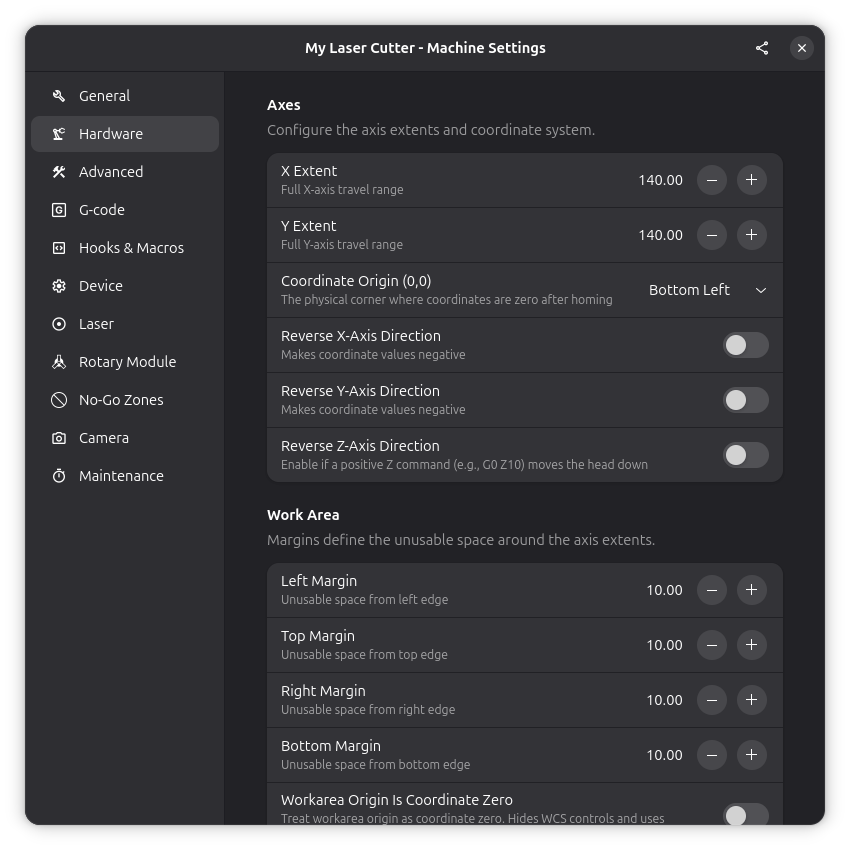This screenshot has height=850, width=850.
Task: Click the Laser sidebar icon
Action: (59, 324)
